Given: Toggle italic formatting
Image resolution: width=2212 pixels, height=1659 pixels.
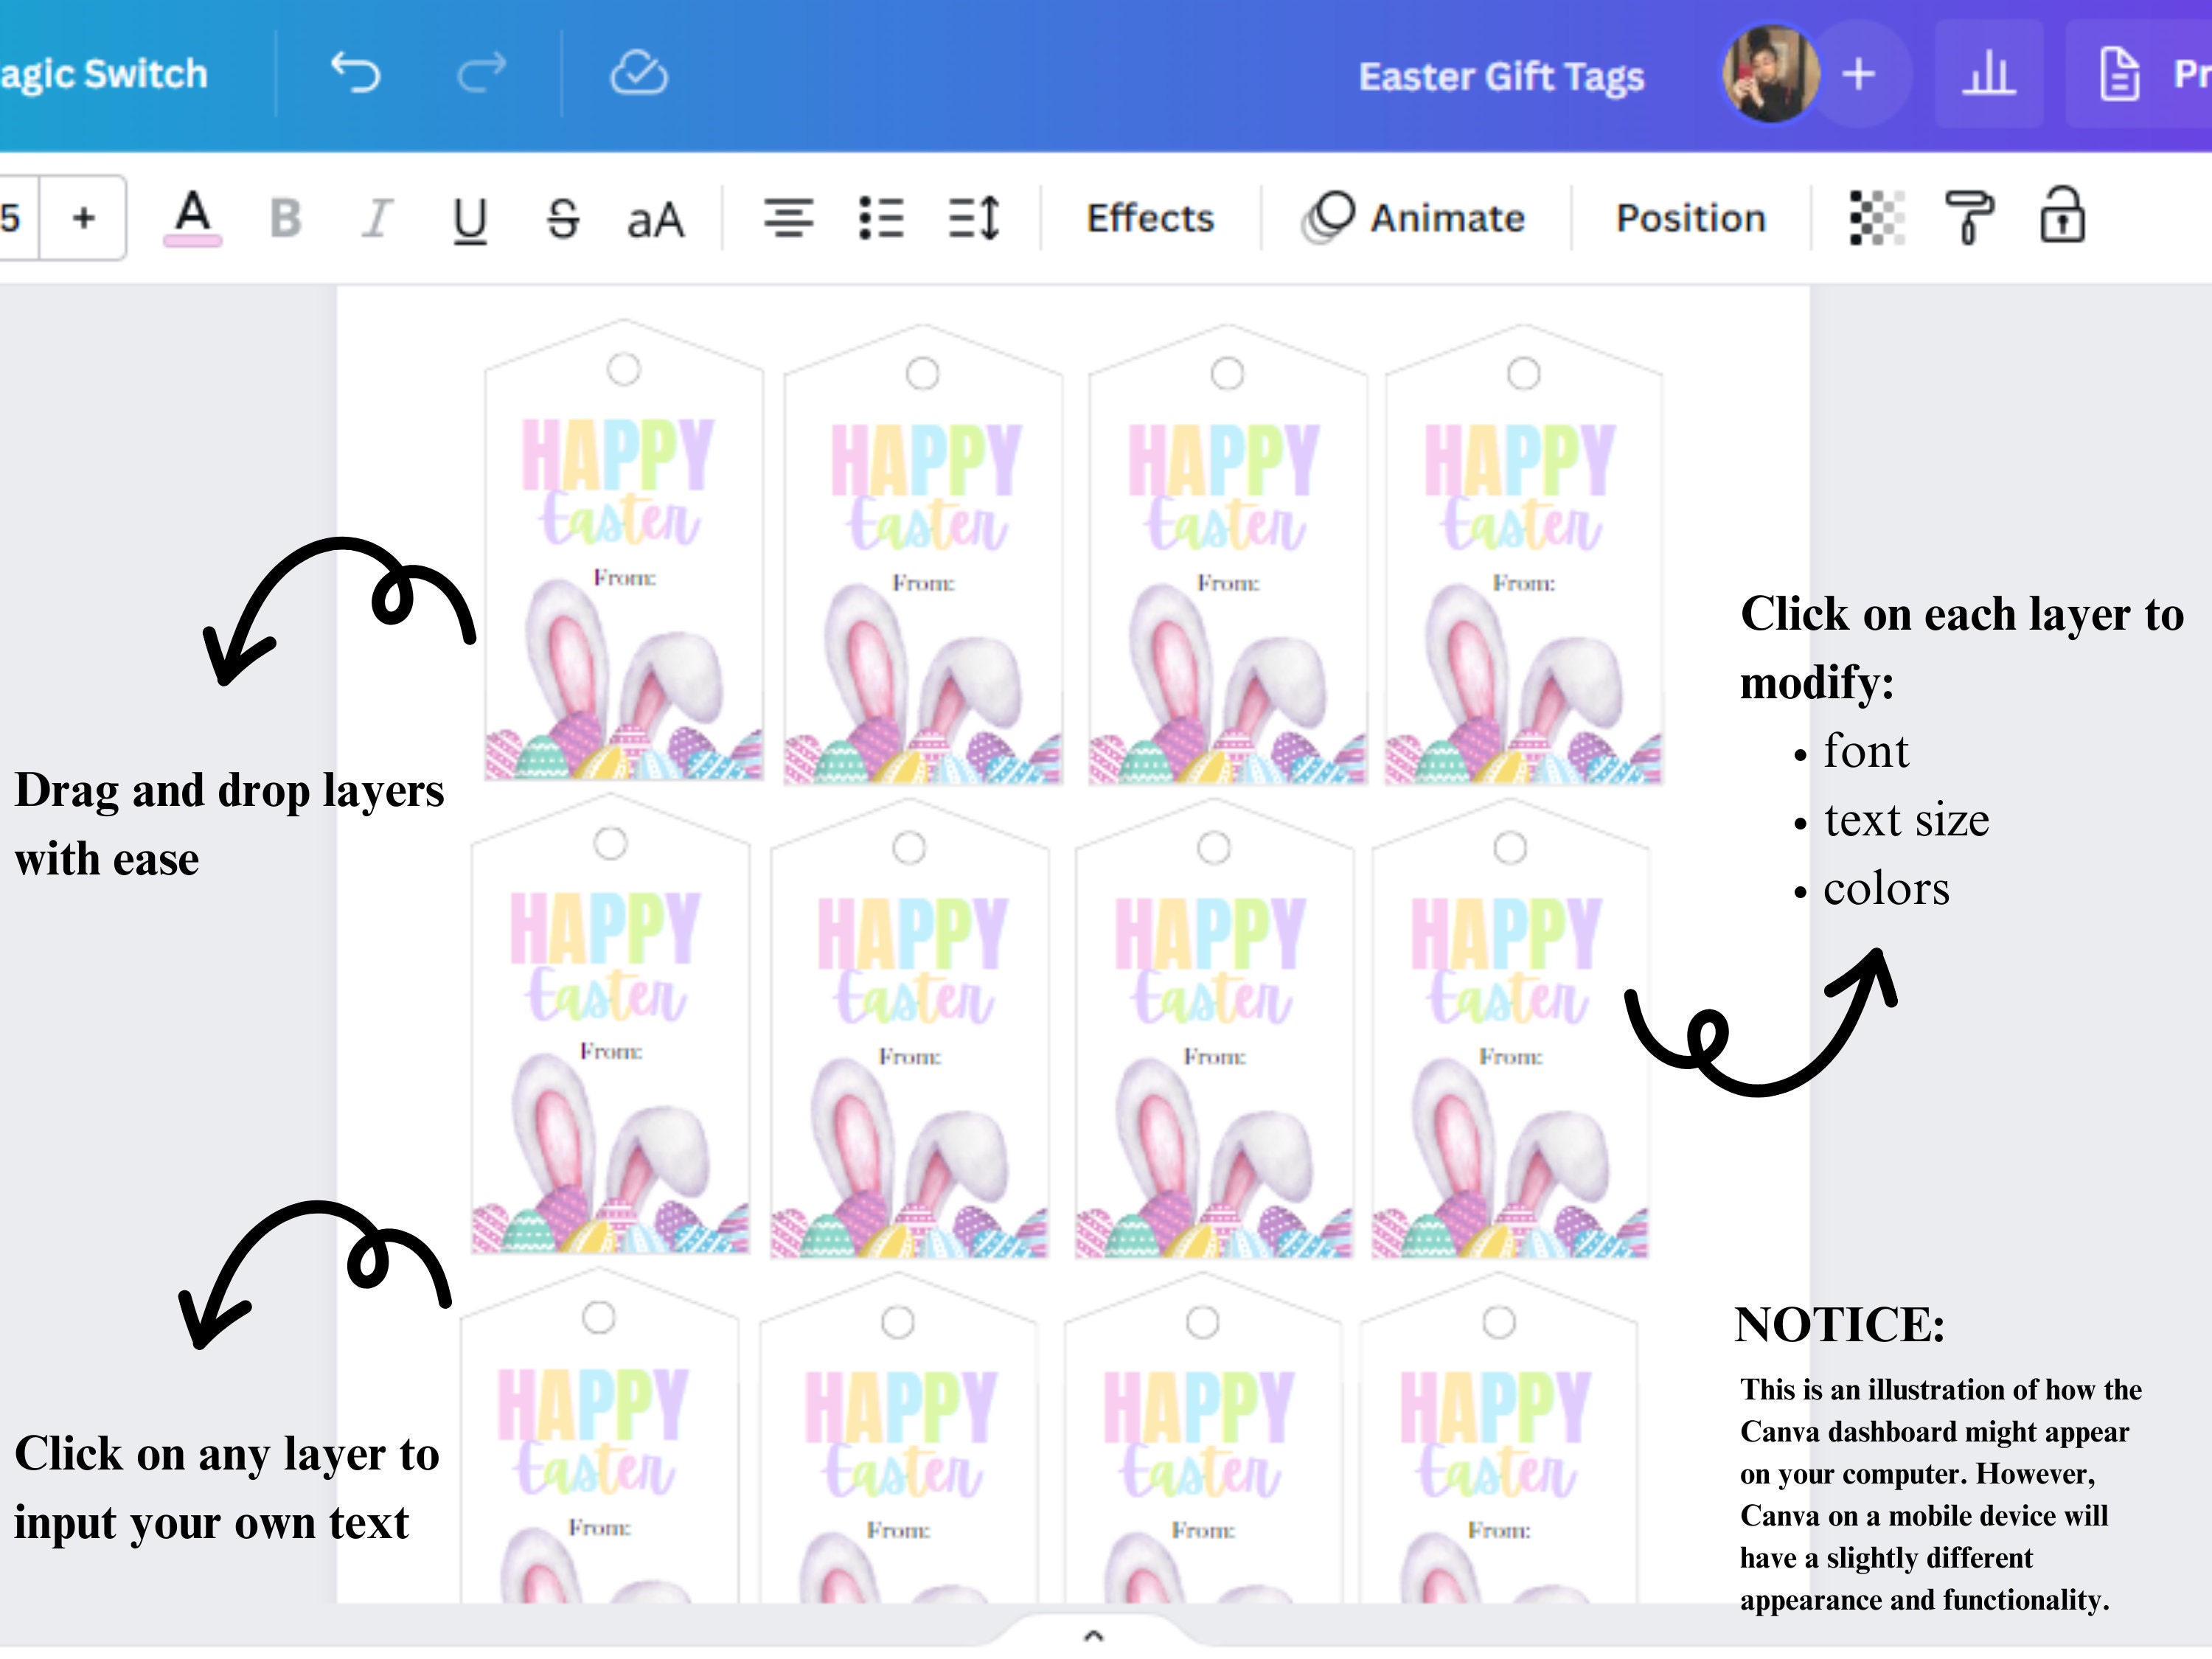Looking at the screenshot, I should pos(376,218).
